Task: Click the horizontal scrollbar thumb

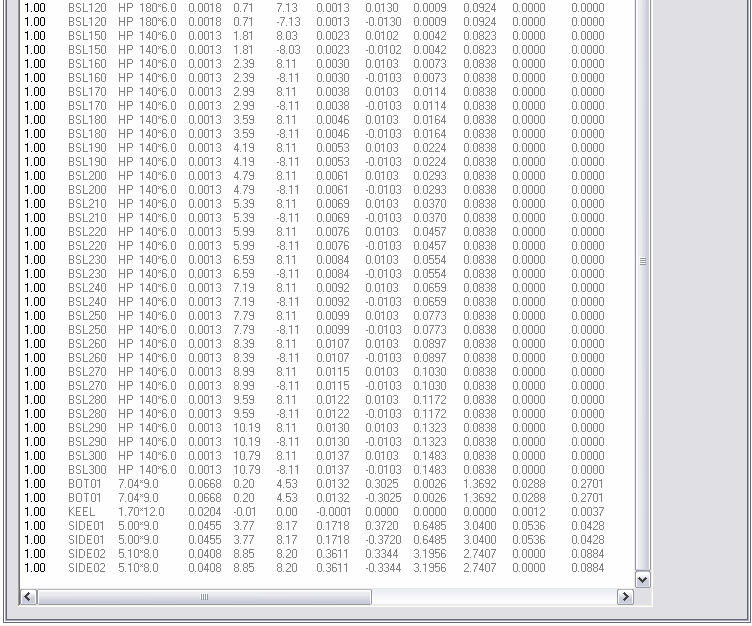Action: click(204, 597)
